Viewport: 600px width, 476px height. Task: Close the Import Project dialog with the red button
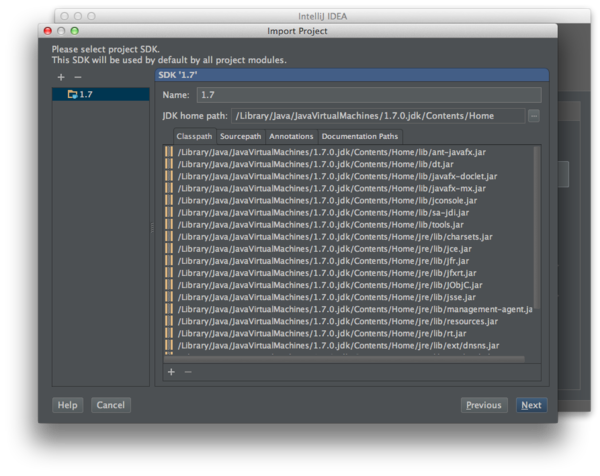tap(48, 31)
